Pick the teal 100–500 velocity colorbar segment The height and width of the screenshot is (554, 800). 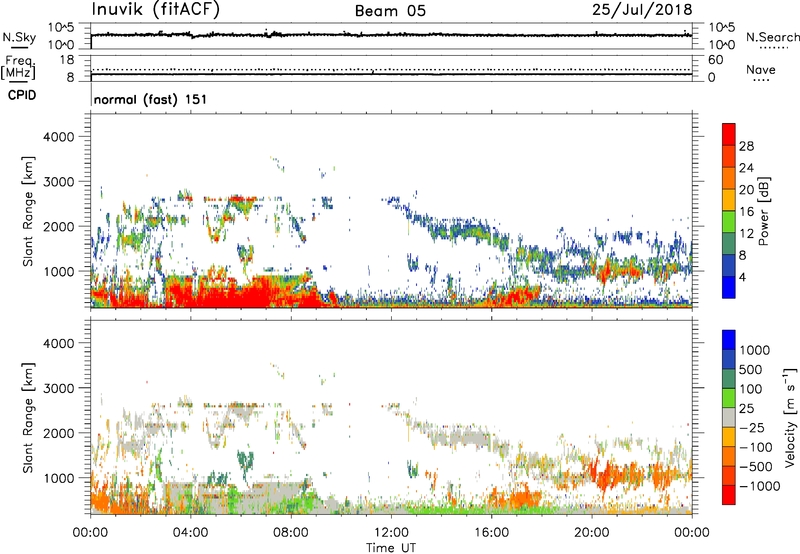[x=729, y=379]
